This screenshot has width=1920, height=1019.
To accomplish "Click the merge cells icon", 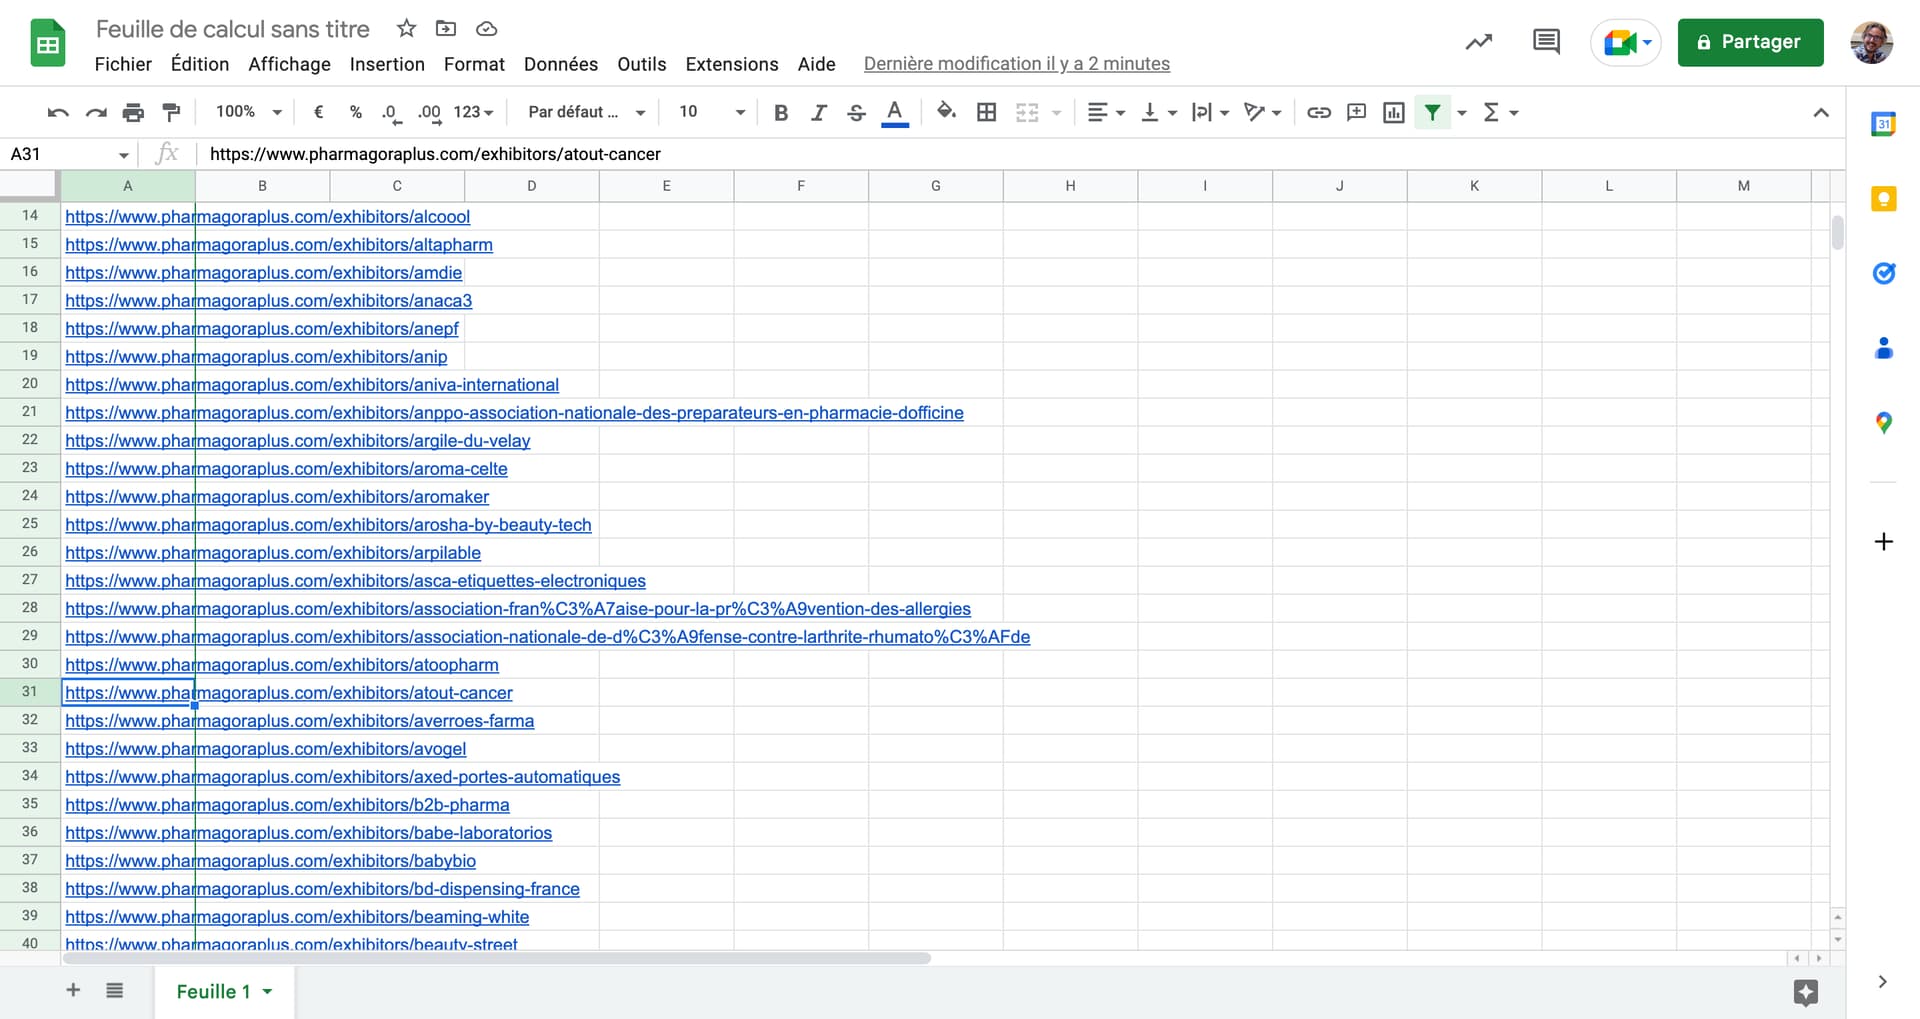I will point(1027,113).
